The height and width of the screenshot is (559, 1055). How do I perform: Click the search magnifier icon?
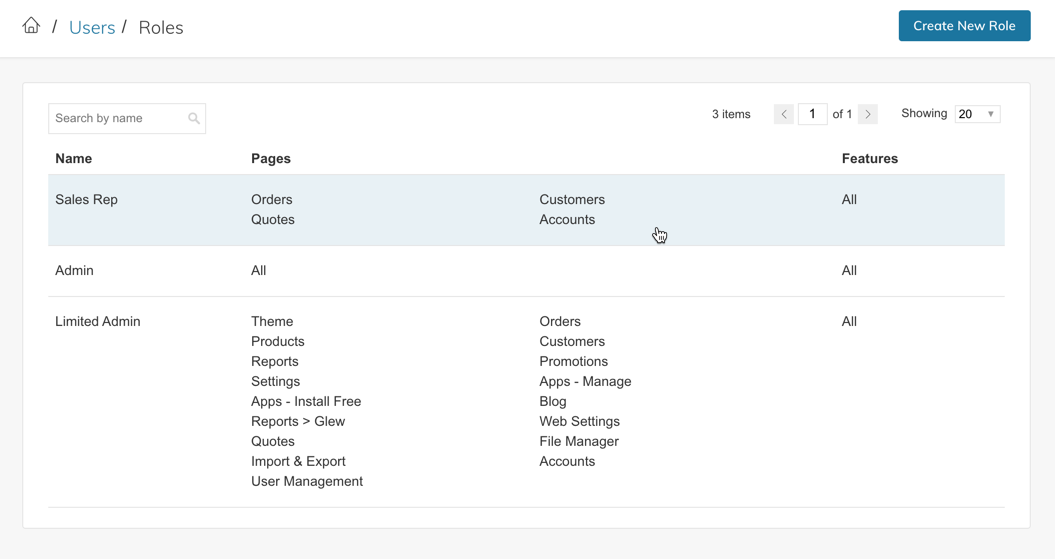click(194, 119)
